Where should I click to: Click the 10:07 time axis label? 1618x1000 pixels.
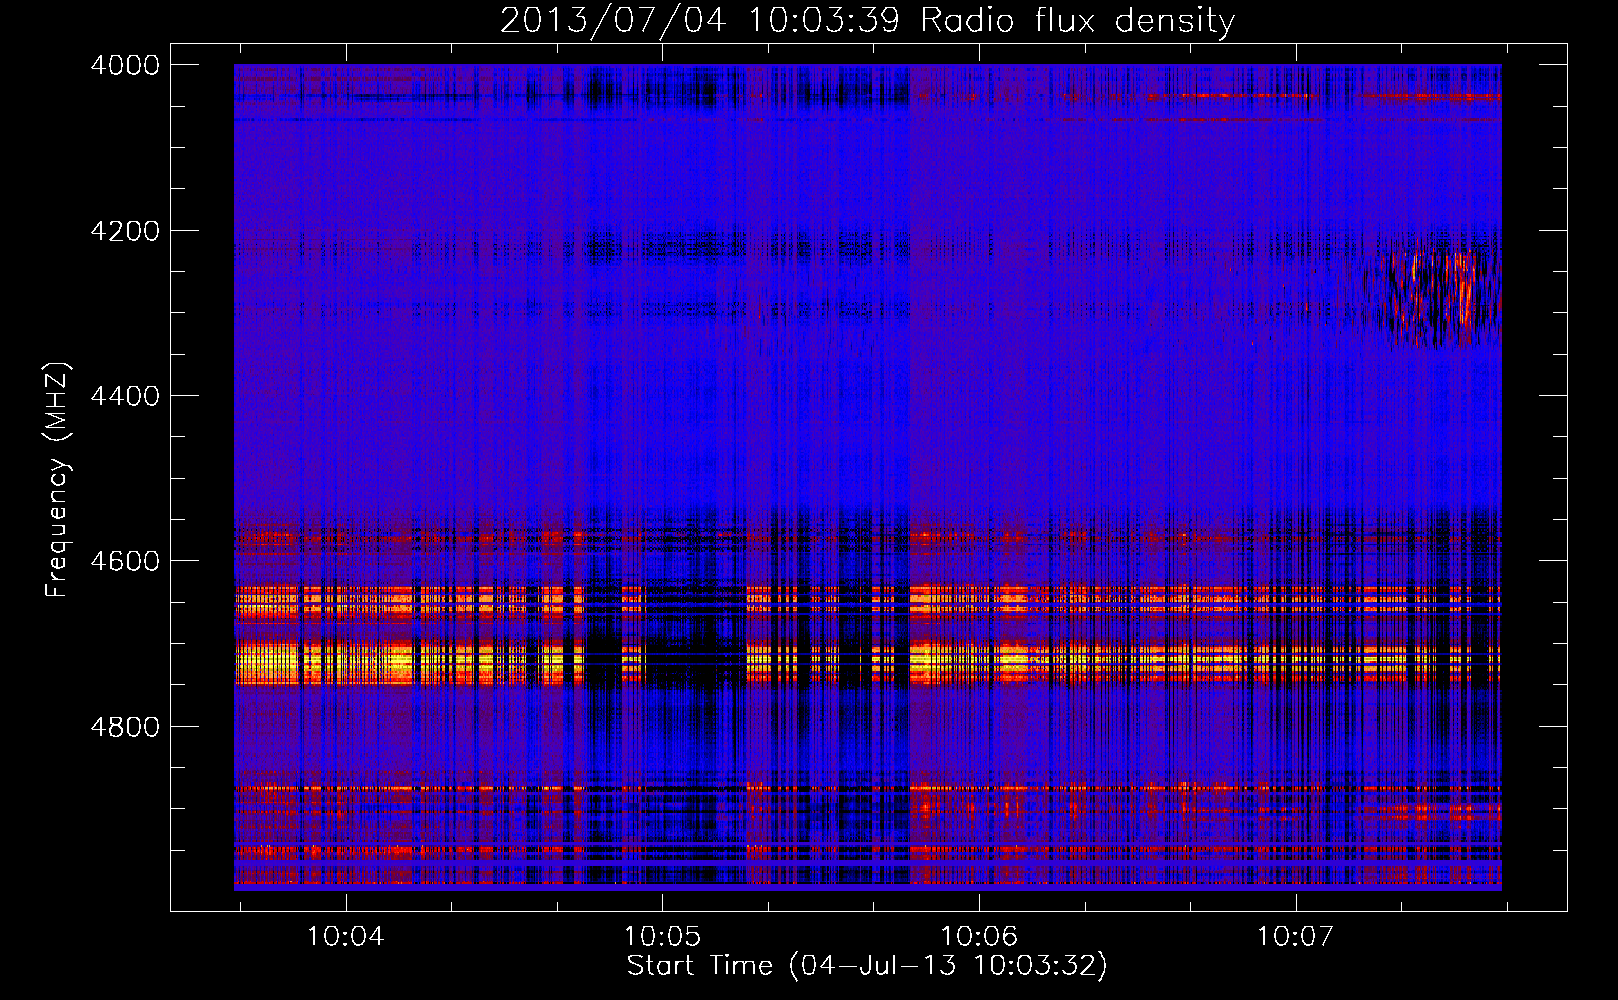pos(1296,936)
